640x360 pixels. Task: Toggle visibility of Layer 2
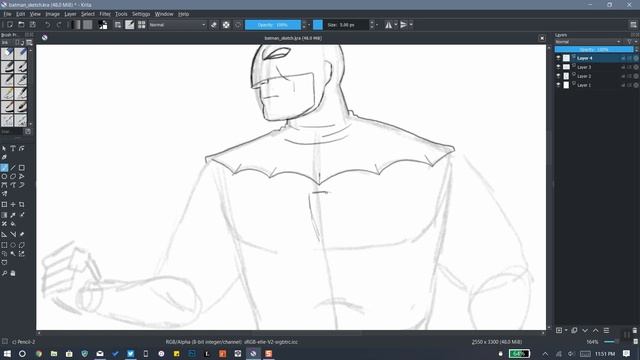click(x=558, y=76)
